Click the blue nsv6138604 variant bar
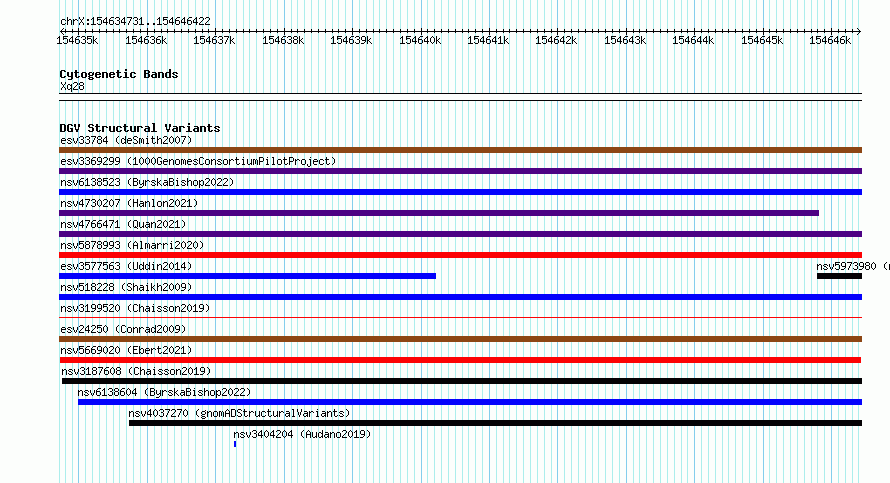Viewport: 890px width, 483px height. coord(470,402)
